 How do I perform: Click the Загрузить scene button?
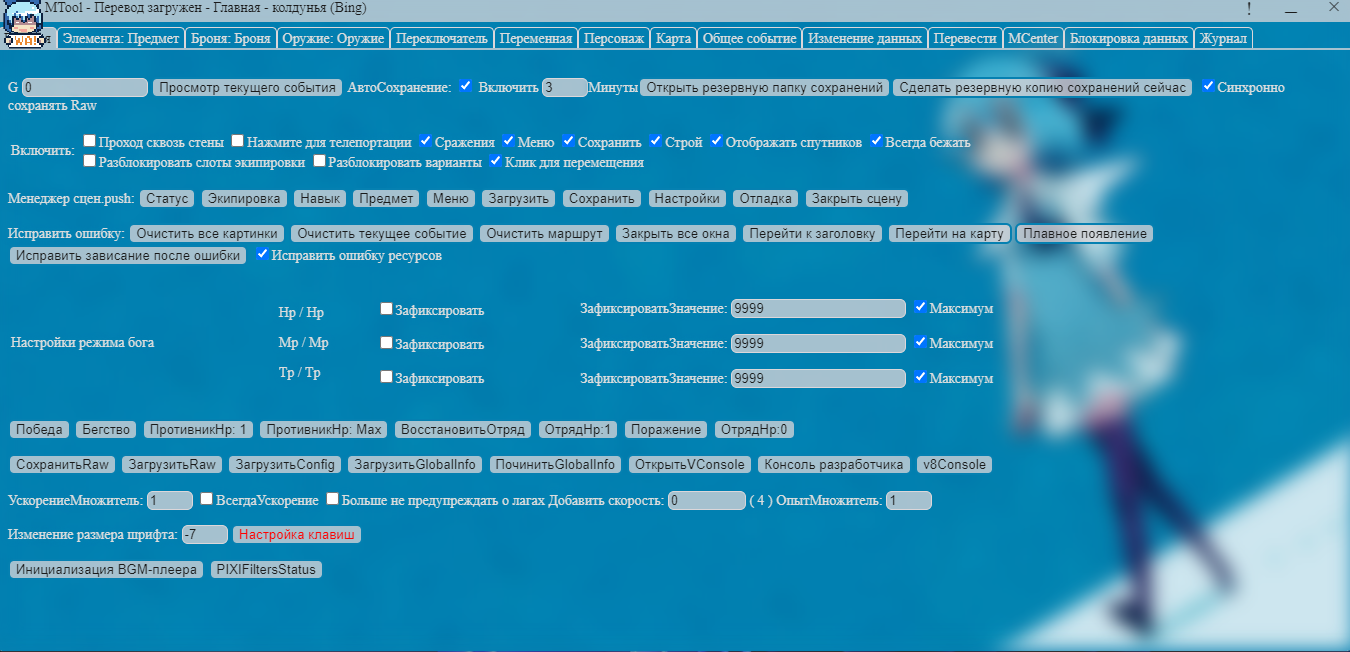[520, 198]
